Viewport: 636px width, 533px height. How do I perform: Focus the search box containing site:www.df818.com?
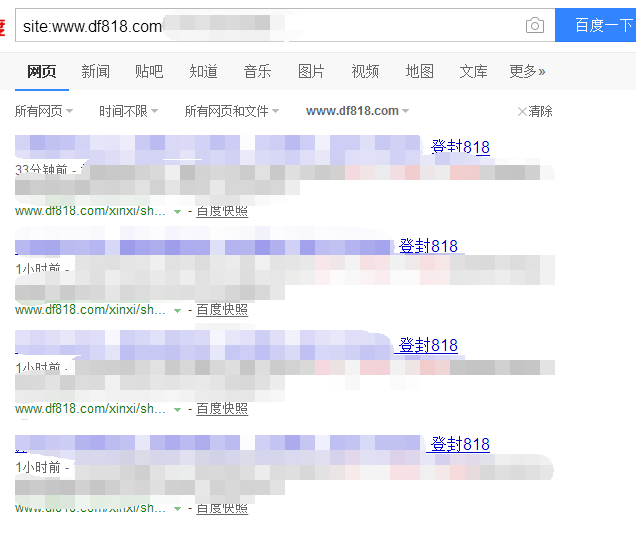pos(260,26)
